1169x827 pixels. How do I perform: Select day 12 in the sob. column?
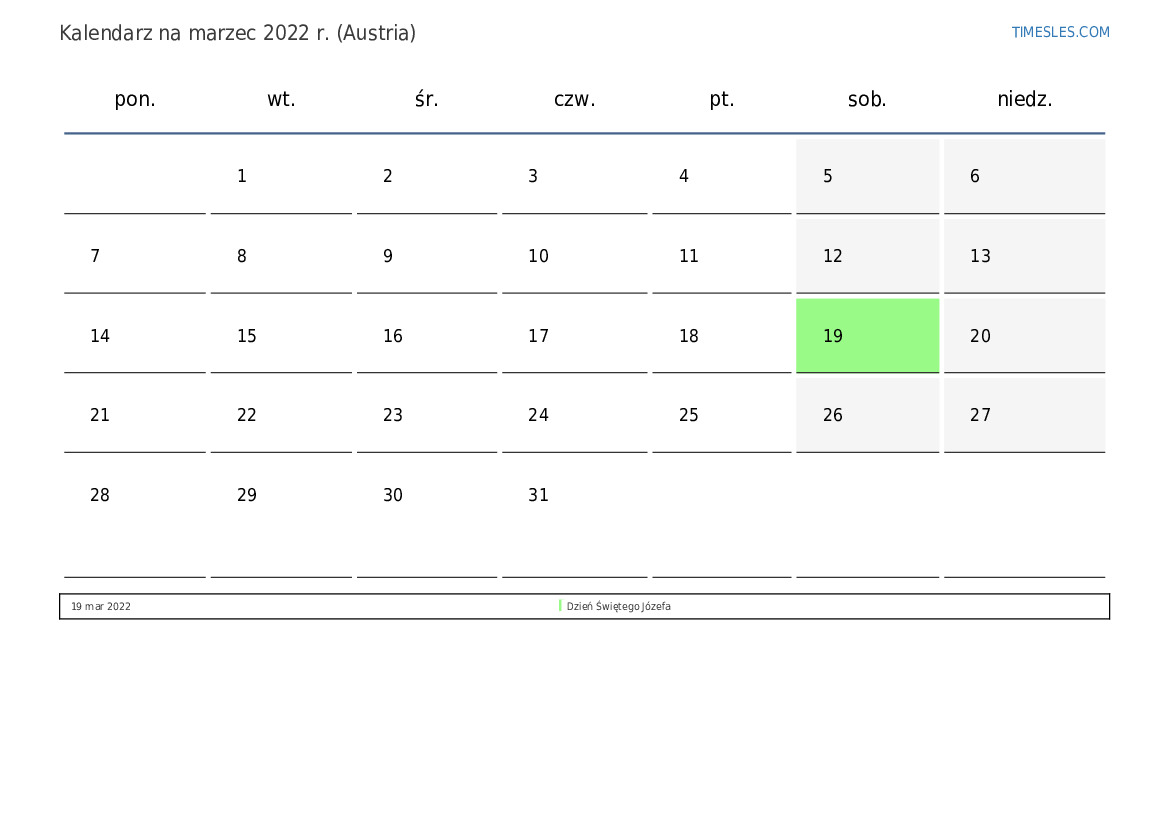(833, 256)
